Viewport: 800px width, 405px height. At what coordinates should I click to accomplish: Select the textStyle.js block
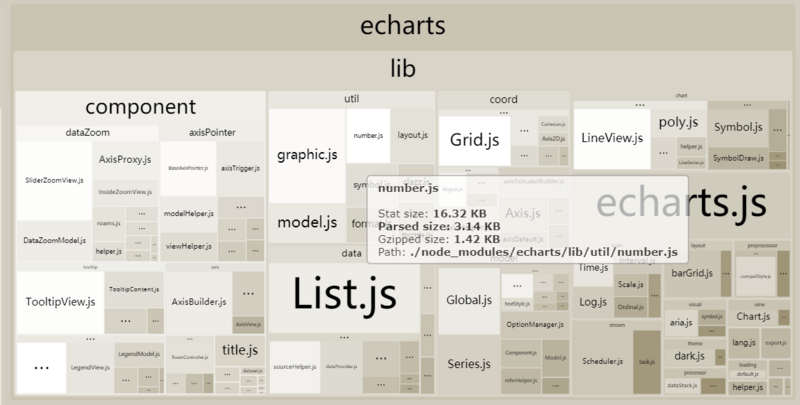(x=517, y=304)
